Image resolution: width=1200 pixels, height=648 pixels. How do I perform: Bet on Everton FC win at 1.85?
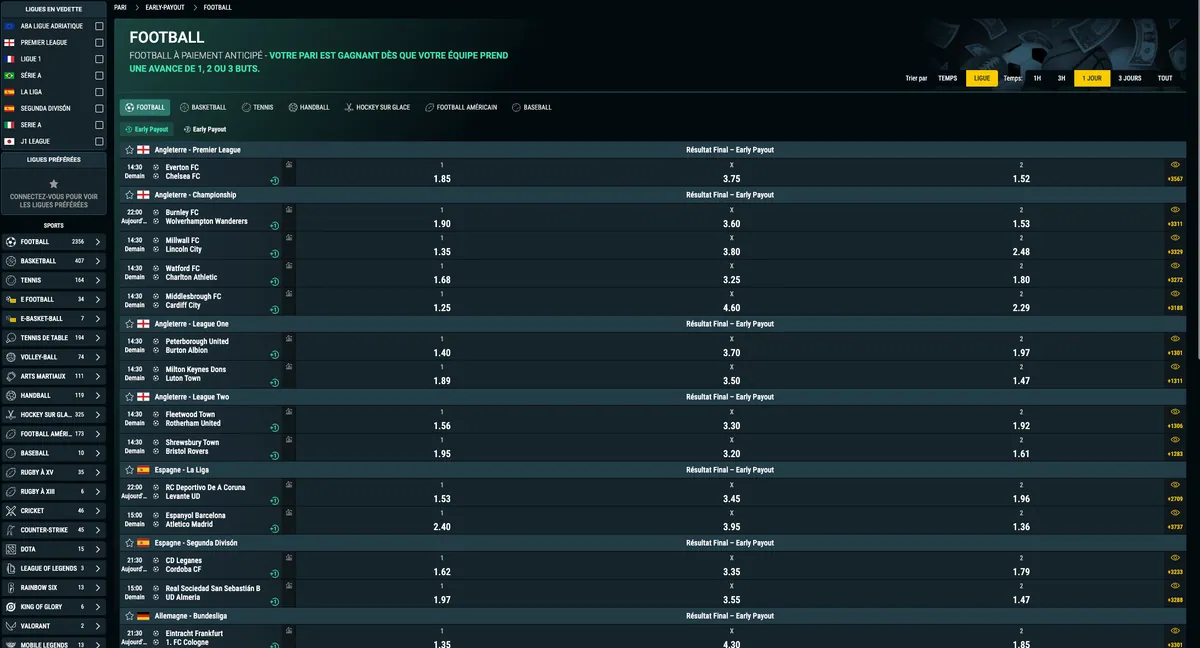click(x=442, y=172)
